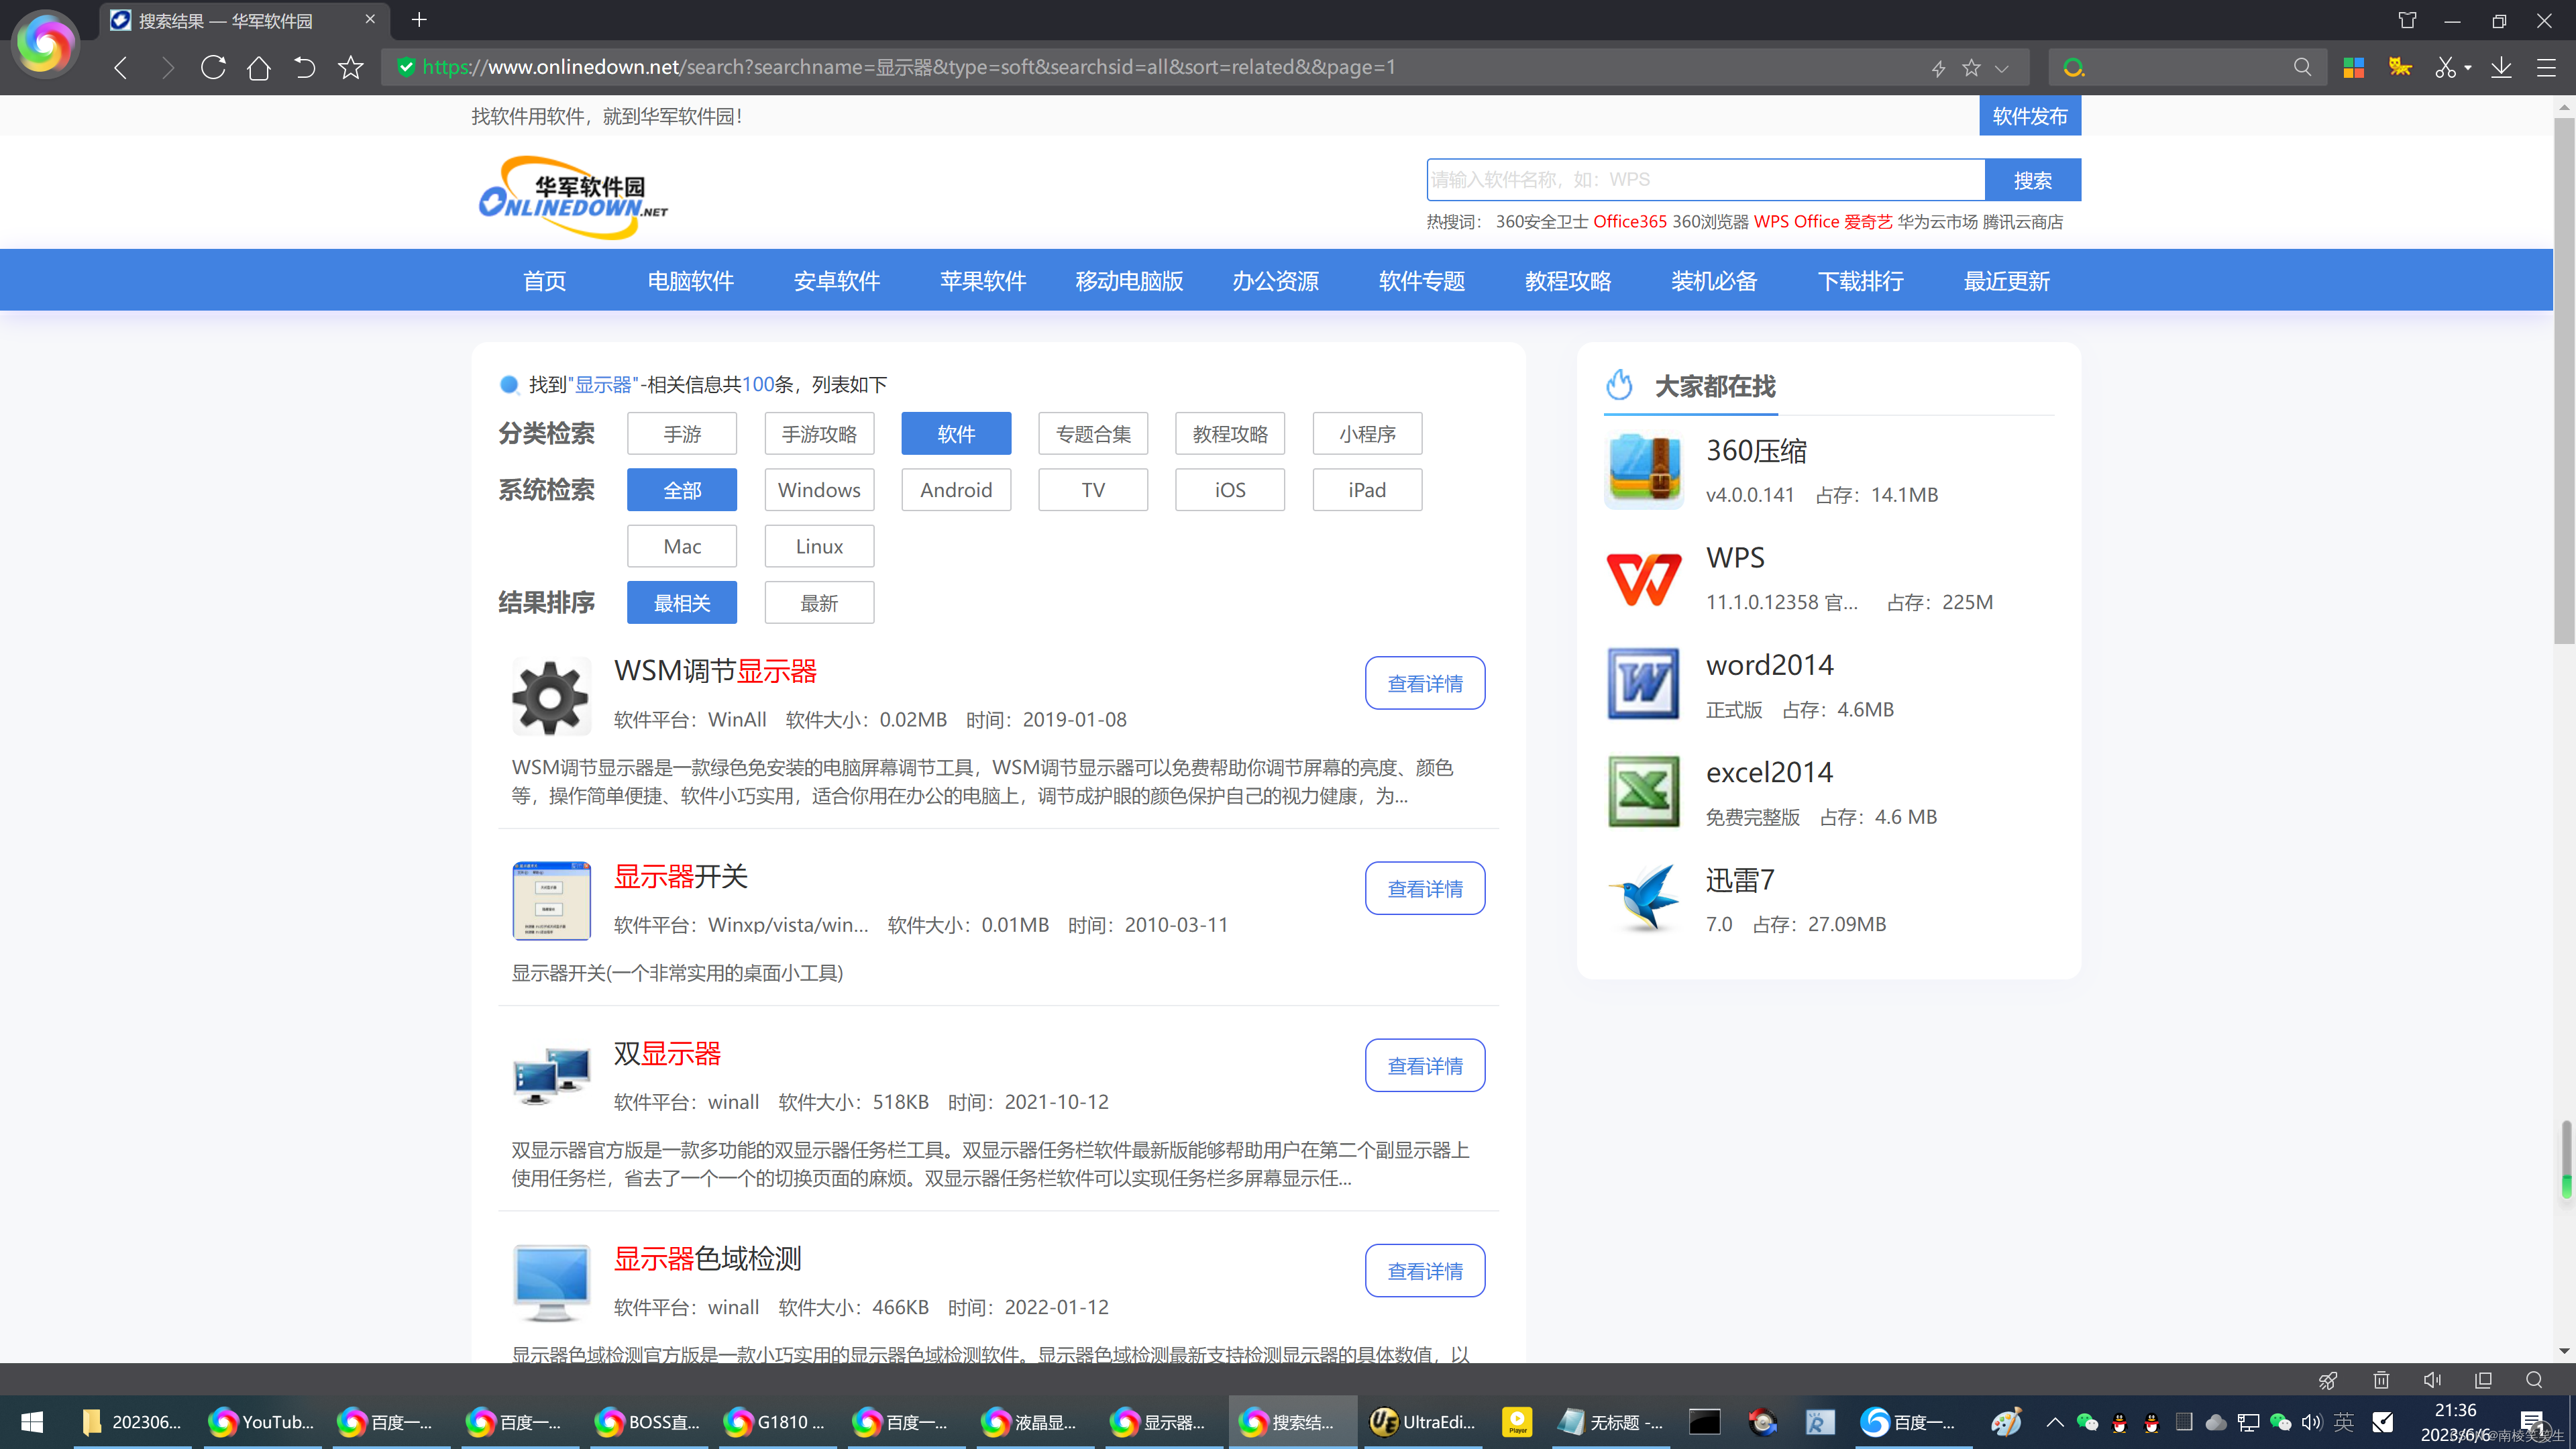Click the 软件发布 button
Image resolution: width=2576 pixels, height=1449 pixels.
pyautogui.click(x=2029, y=116)
